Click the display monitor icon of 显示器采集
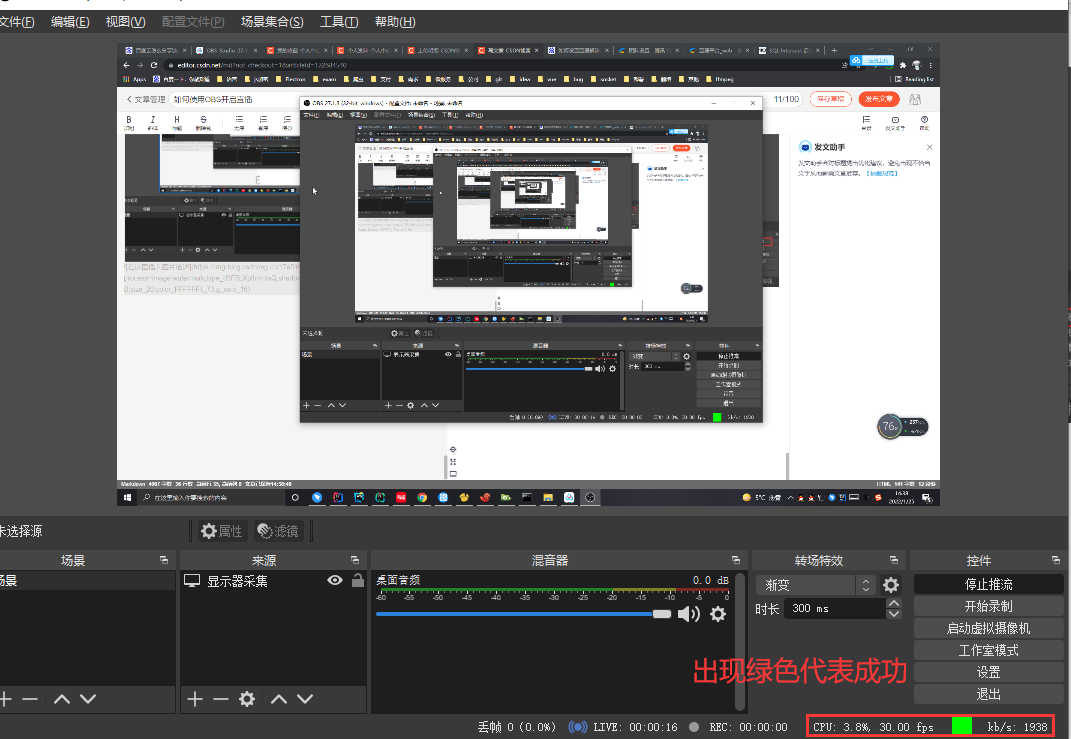 192,581
